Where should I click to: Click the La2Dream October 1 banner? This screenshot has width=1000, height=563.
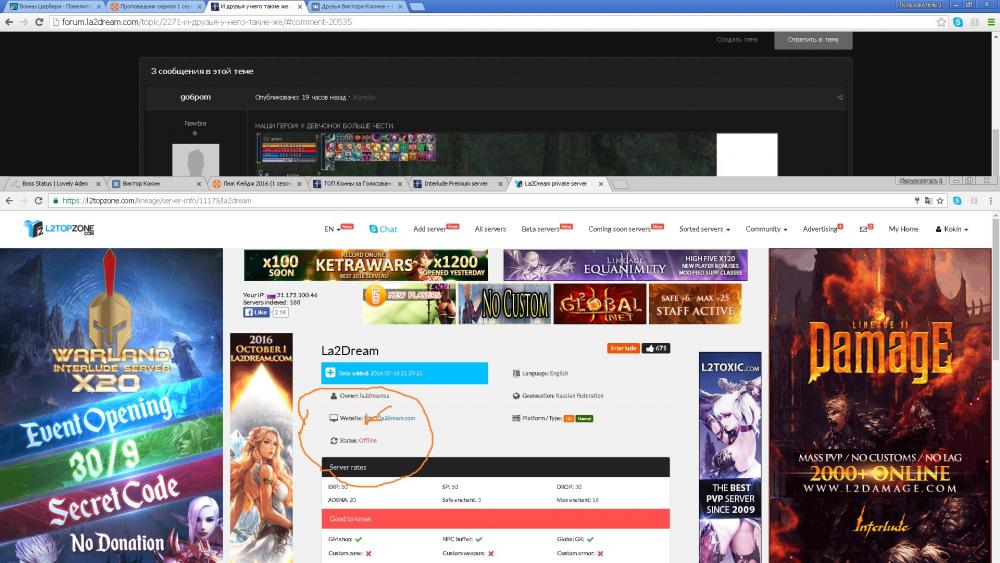261,448
